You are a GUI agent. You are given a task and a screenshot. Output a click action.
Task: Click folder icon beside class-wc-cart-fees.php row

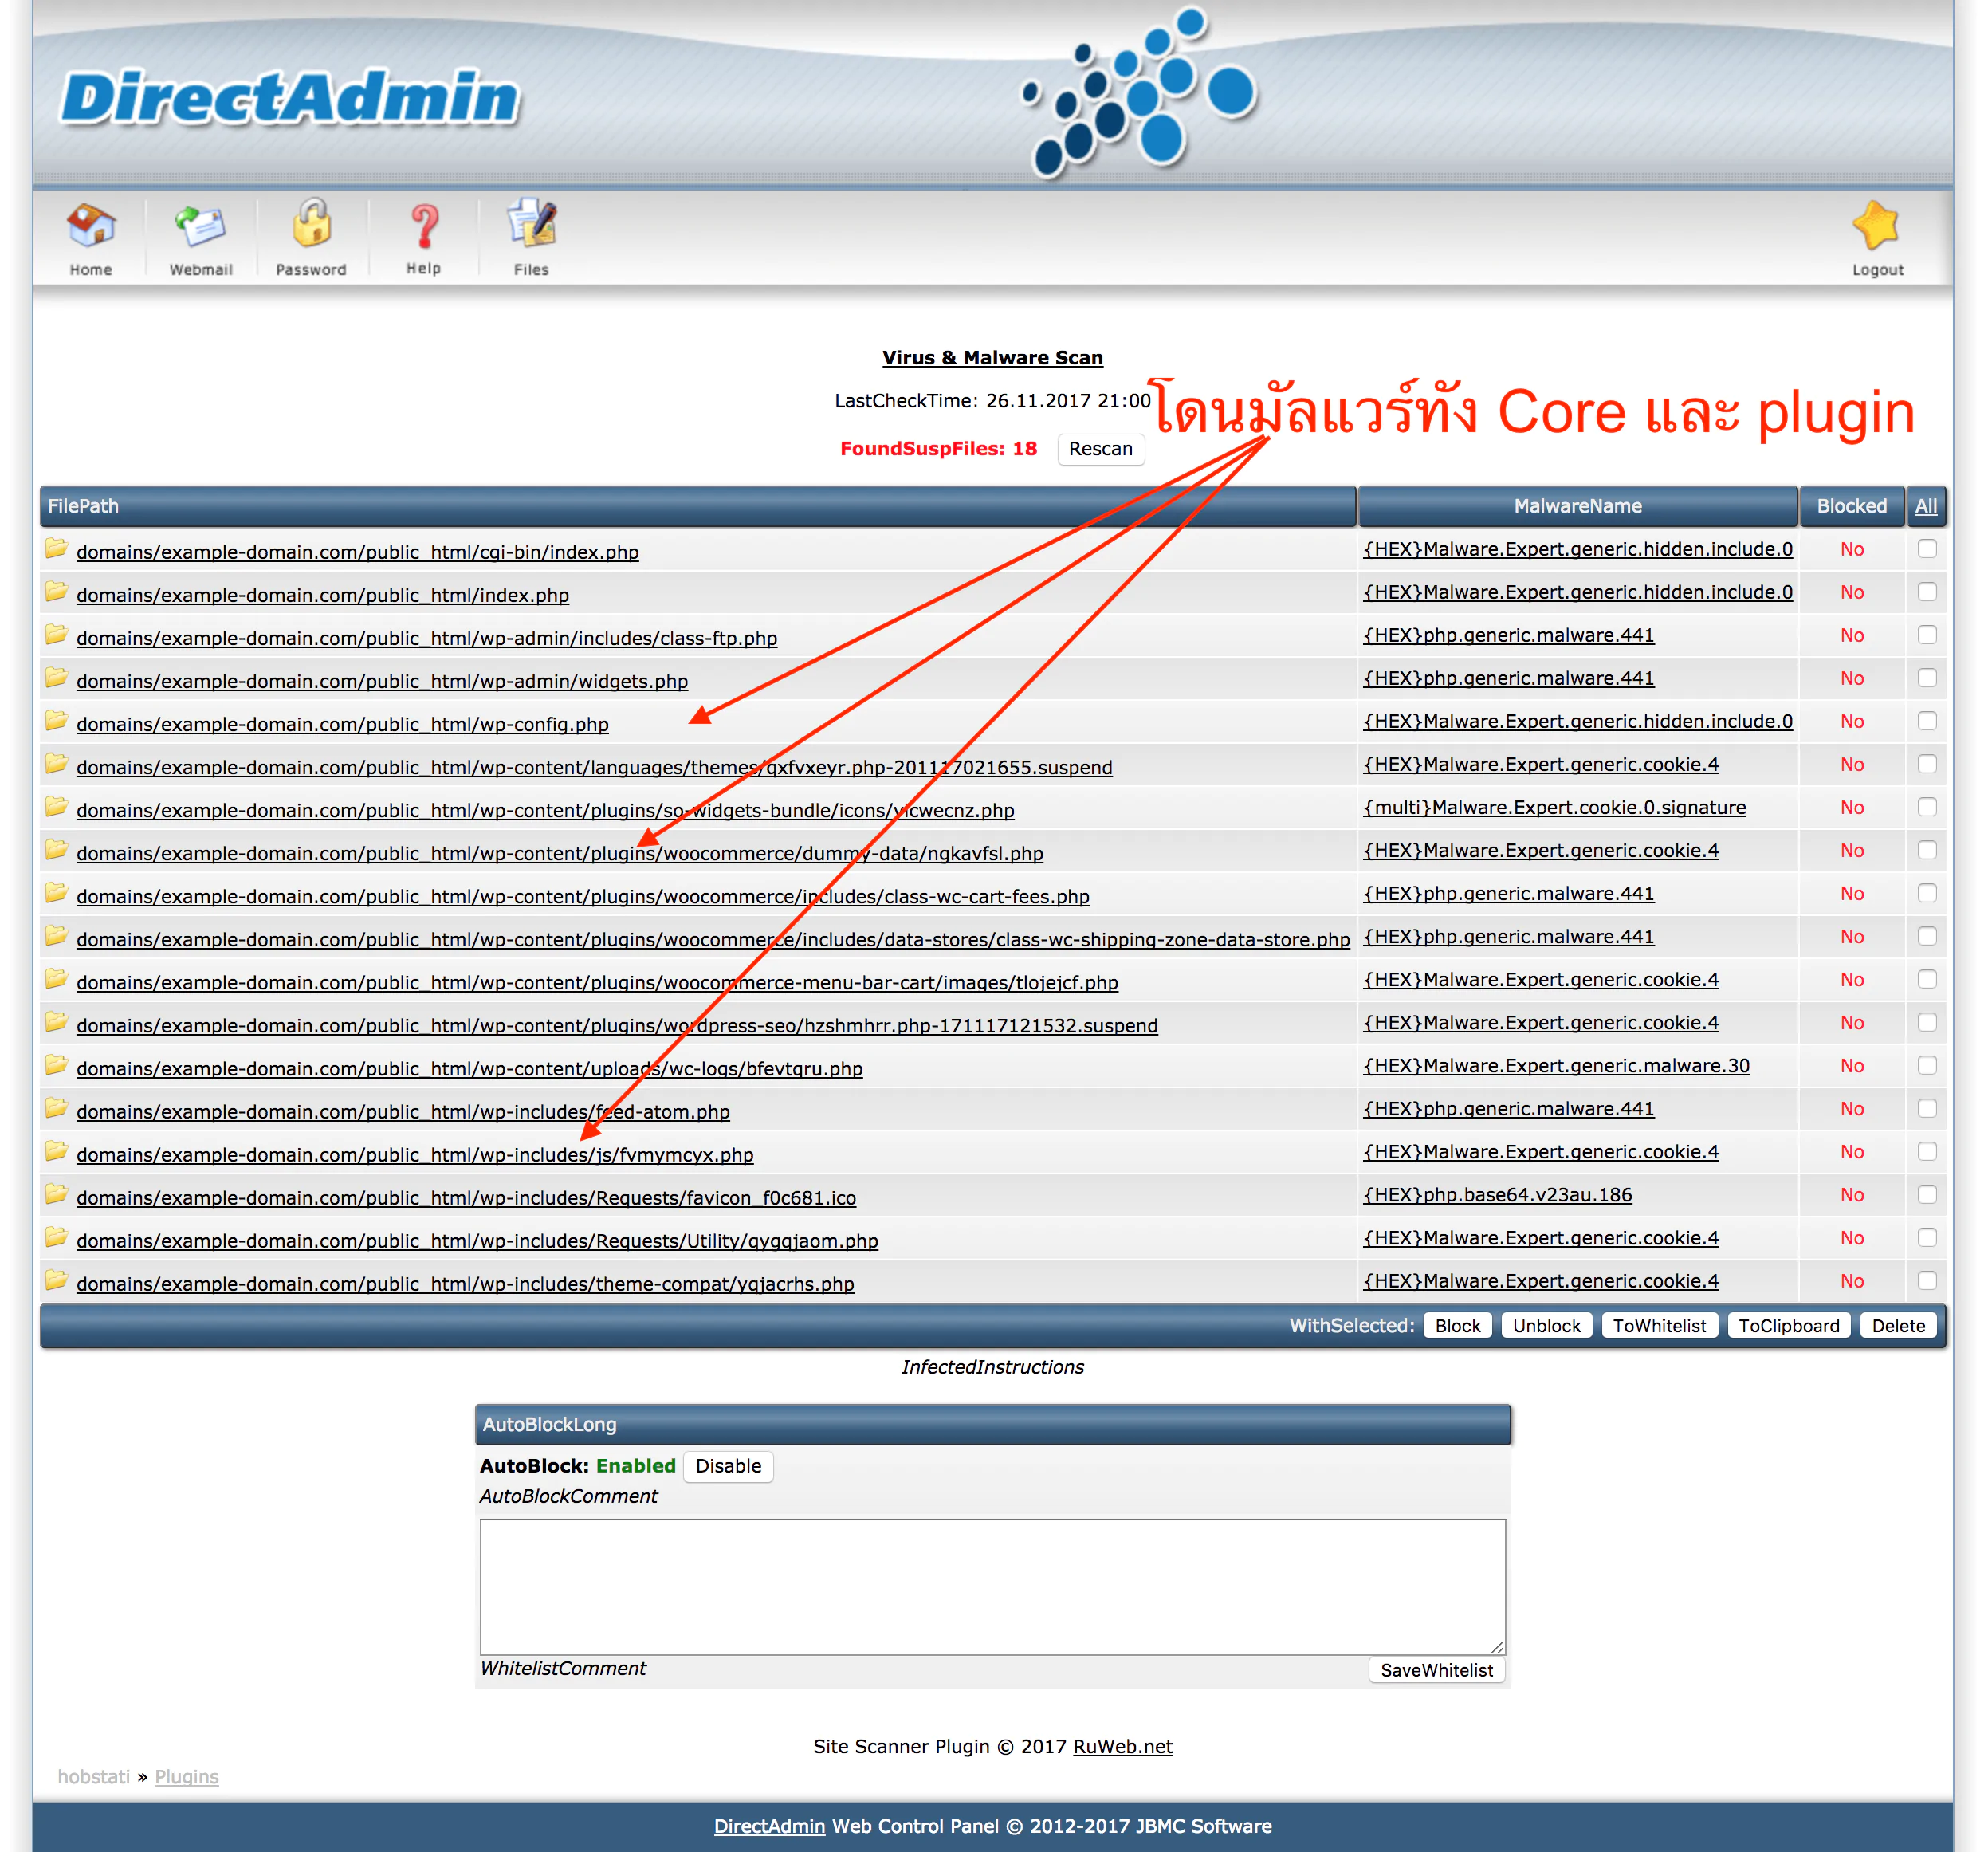(57, 893)
